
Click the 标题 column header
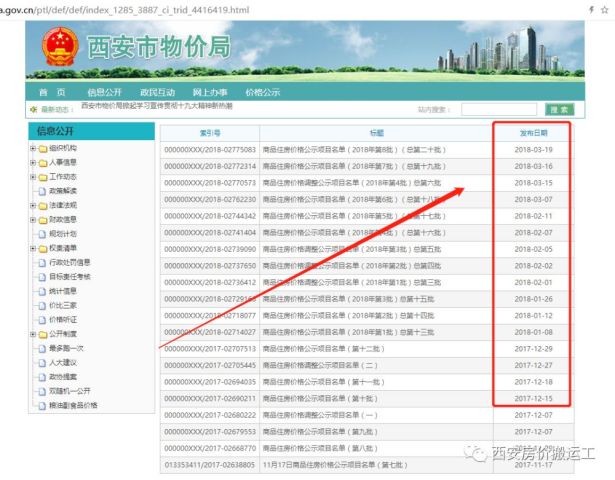pos(377,133)
